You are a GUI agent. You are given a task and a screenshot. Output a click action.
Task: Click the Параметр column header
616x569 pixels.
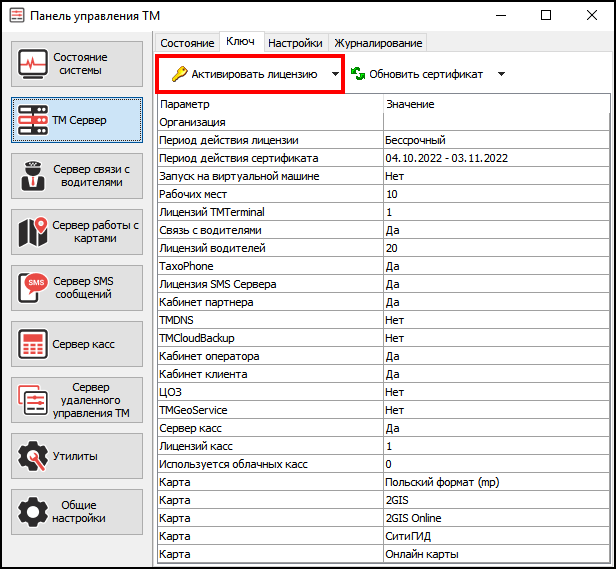[x=270, y=104]
